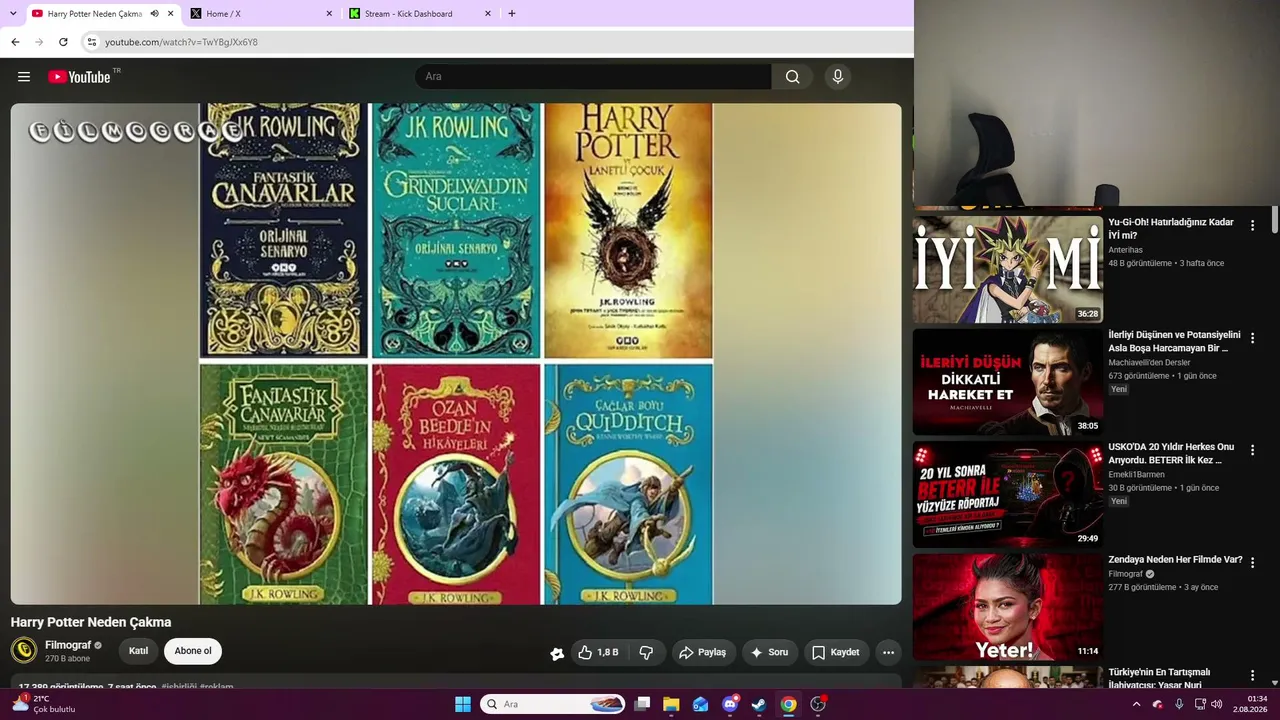Viewport: 1280px width, 720px height.
Task: Close the Kick Dashboard tab
Action: pyautogui.click(x=488, y=14)
